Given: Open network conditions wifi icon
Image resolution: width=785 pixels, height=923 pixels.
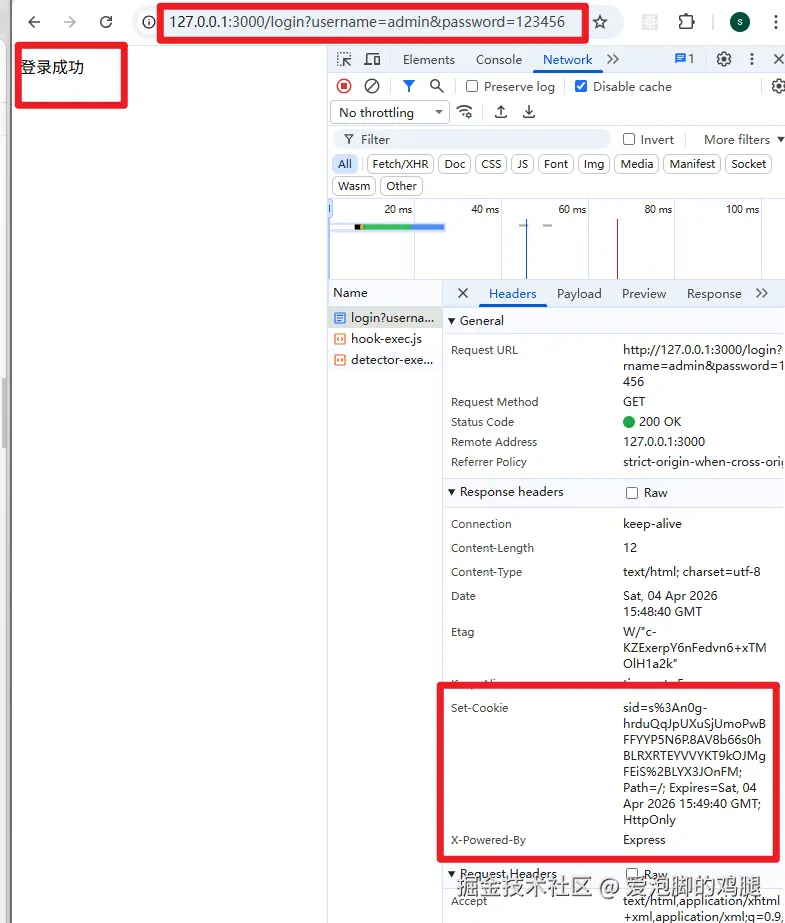Looking at the screenshot, I should coord(465,112).
